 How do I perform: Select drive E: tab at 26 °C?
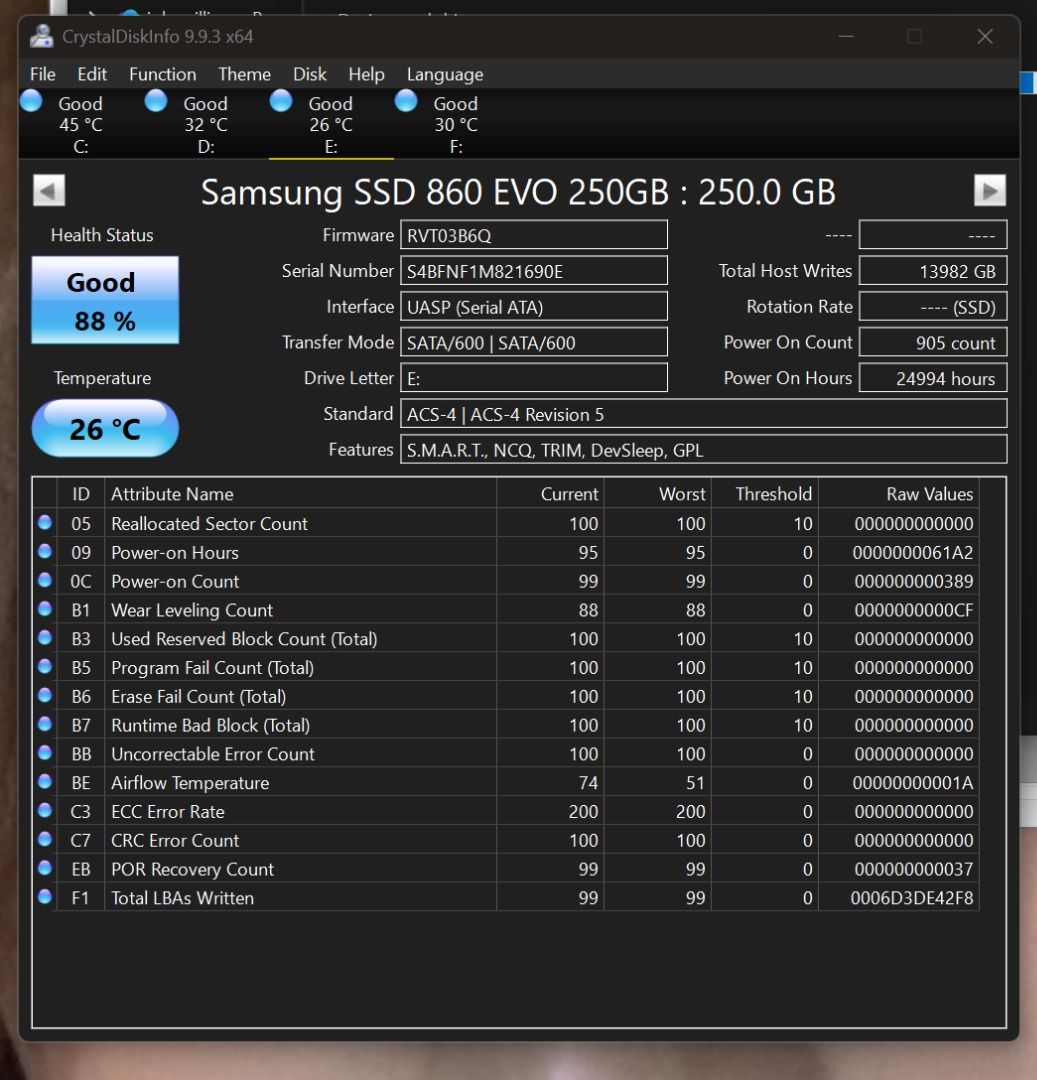tap(331, 125)
